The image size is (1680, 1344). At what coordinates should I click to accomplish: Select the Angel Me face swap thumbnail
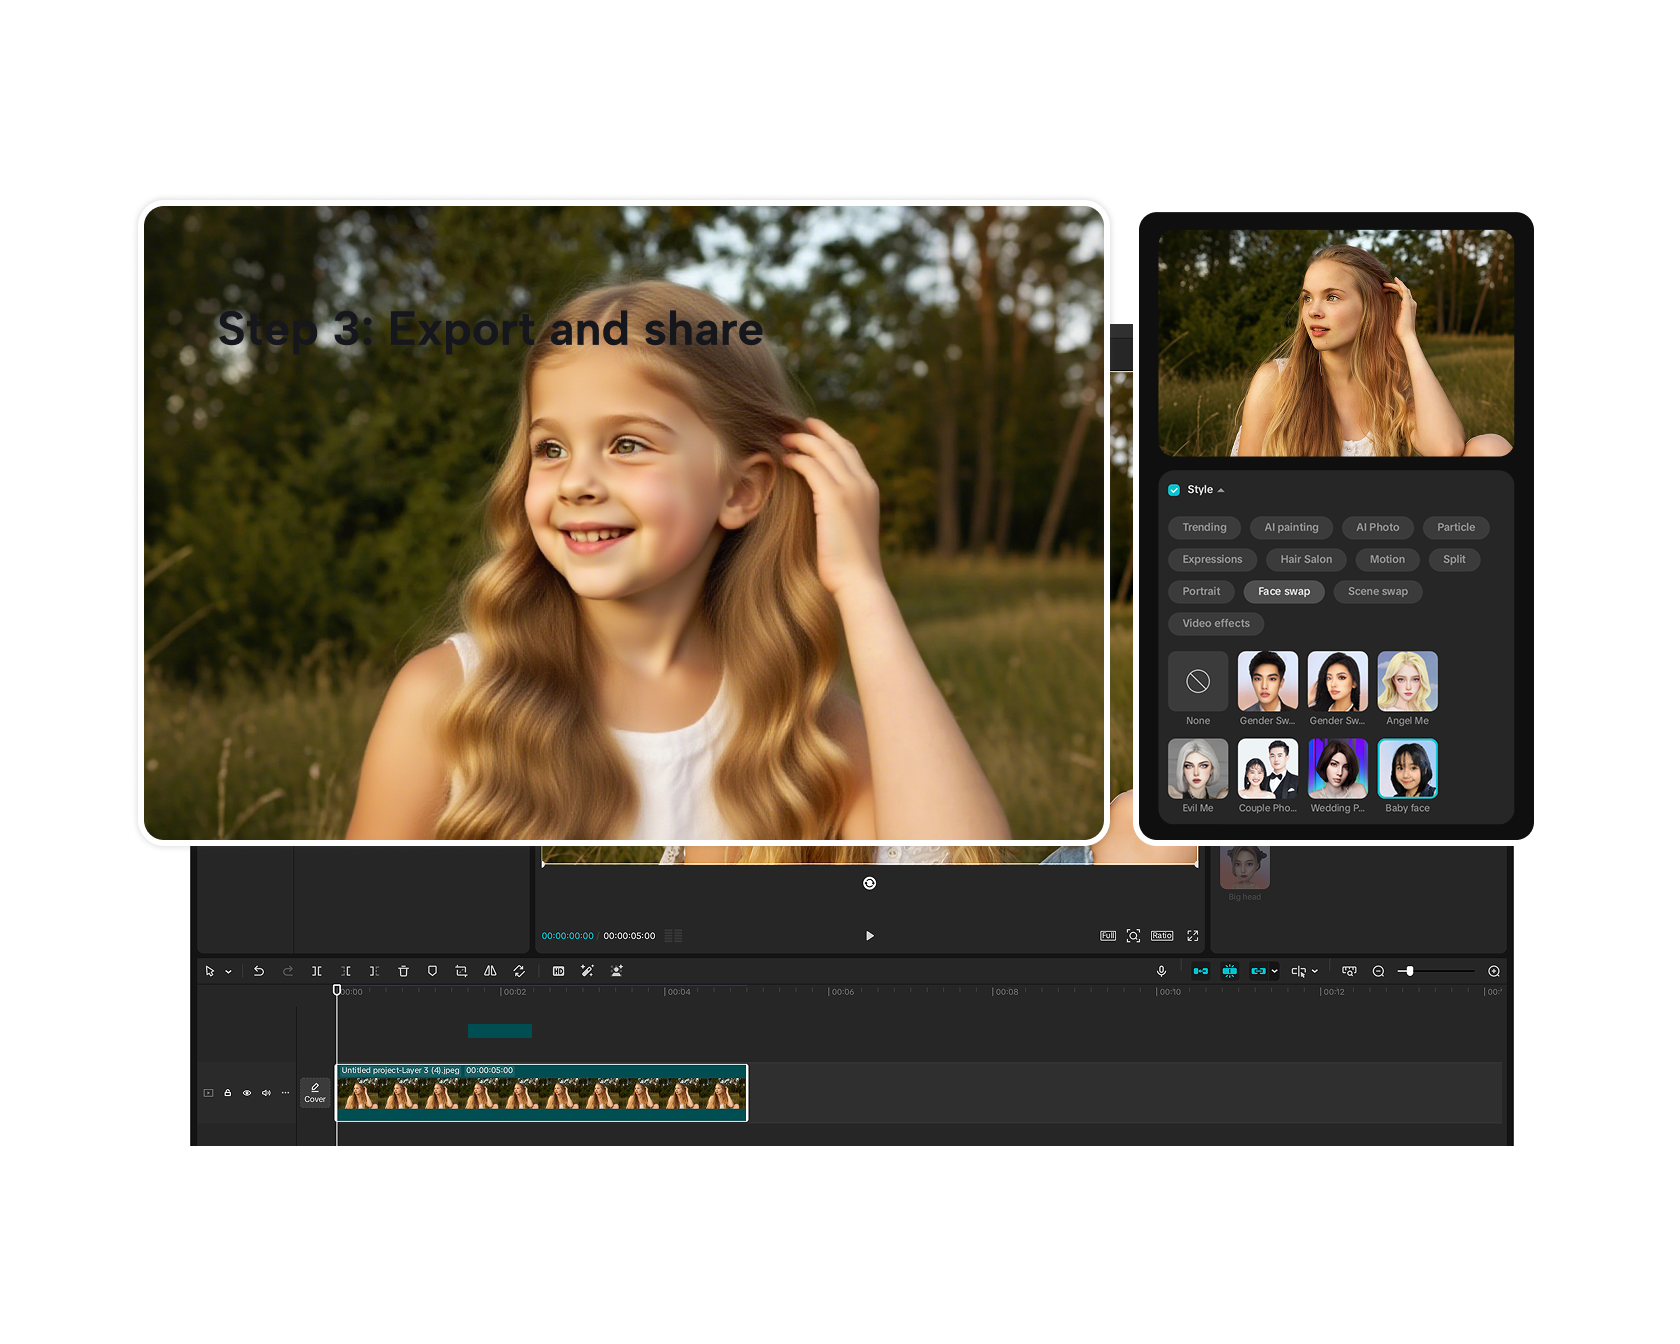(1407, 682)
